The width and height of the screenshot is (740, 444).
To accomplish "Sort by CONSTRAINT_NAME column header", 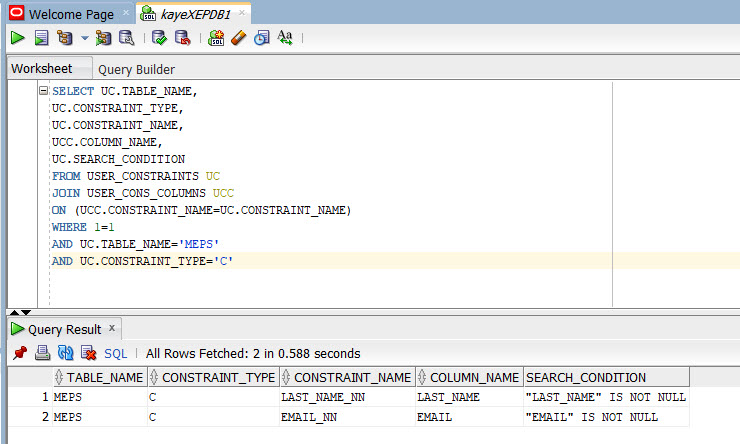I will tap(347, 377).
